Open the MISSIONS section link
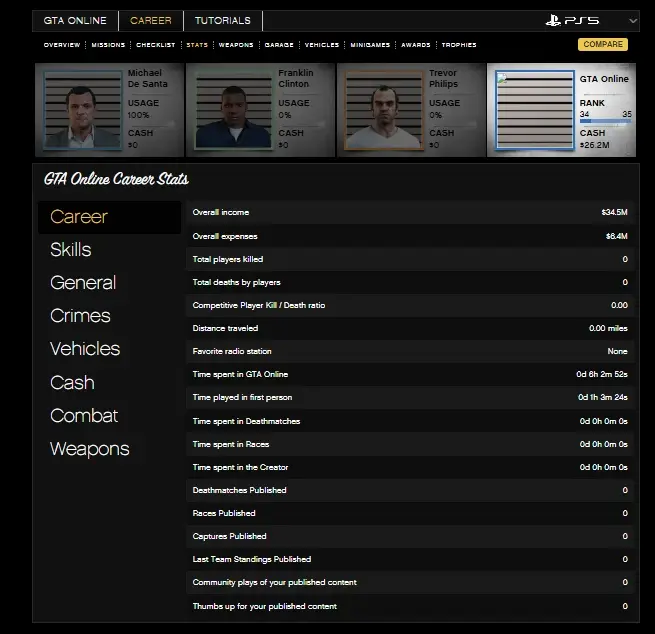This screenshot has width=655, height=634. 108,45
